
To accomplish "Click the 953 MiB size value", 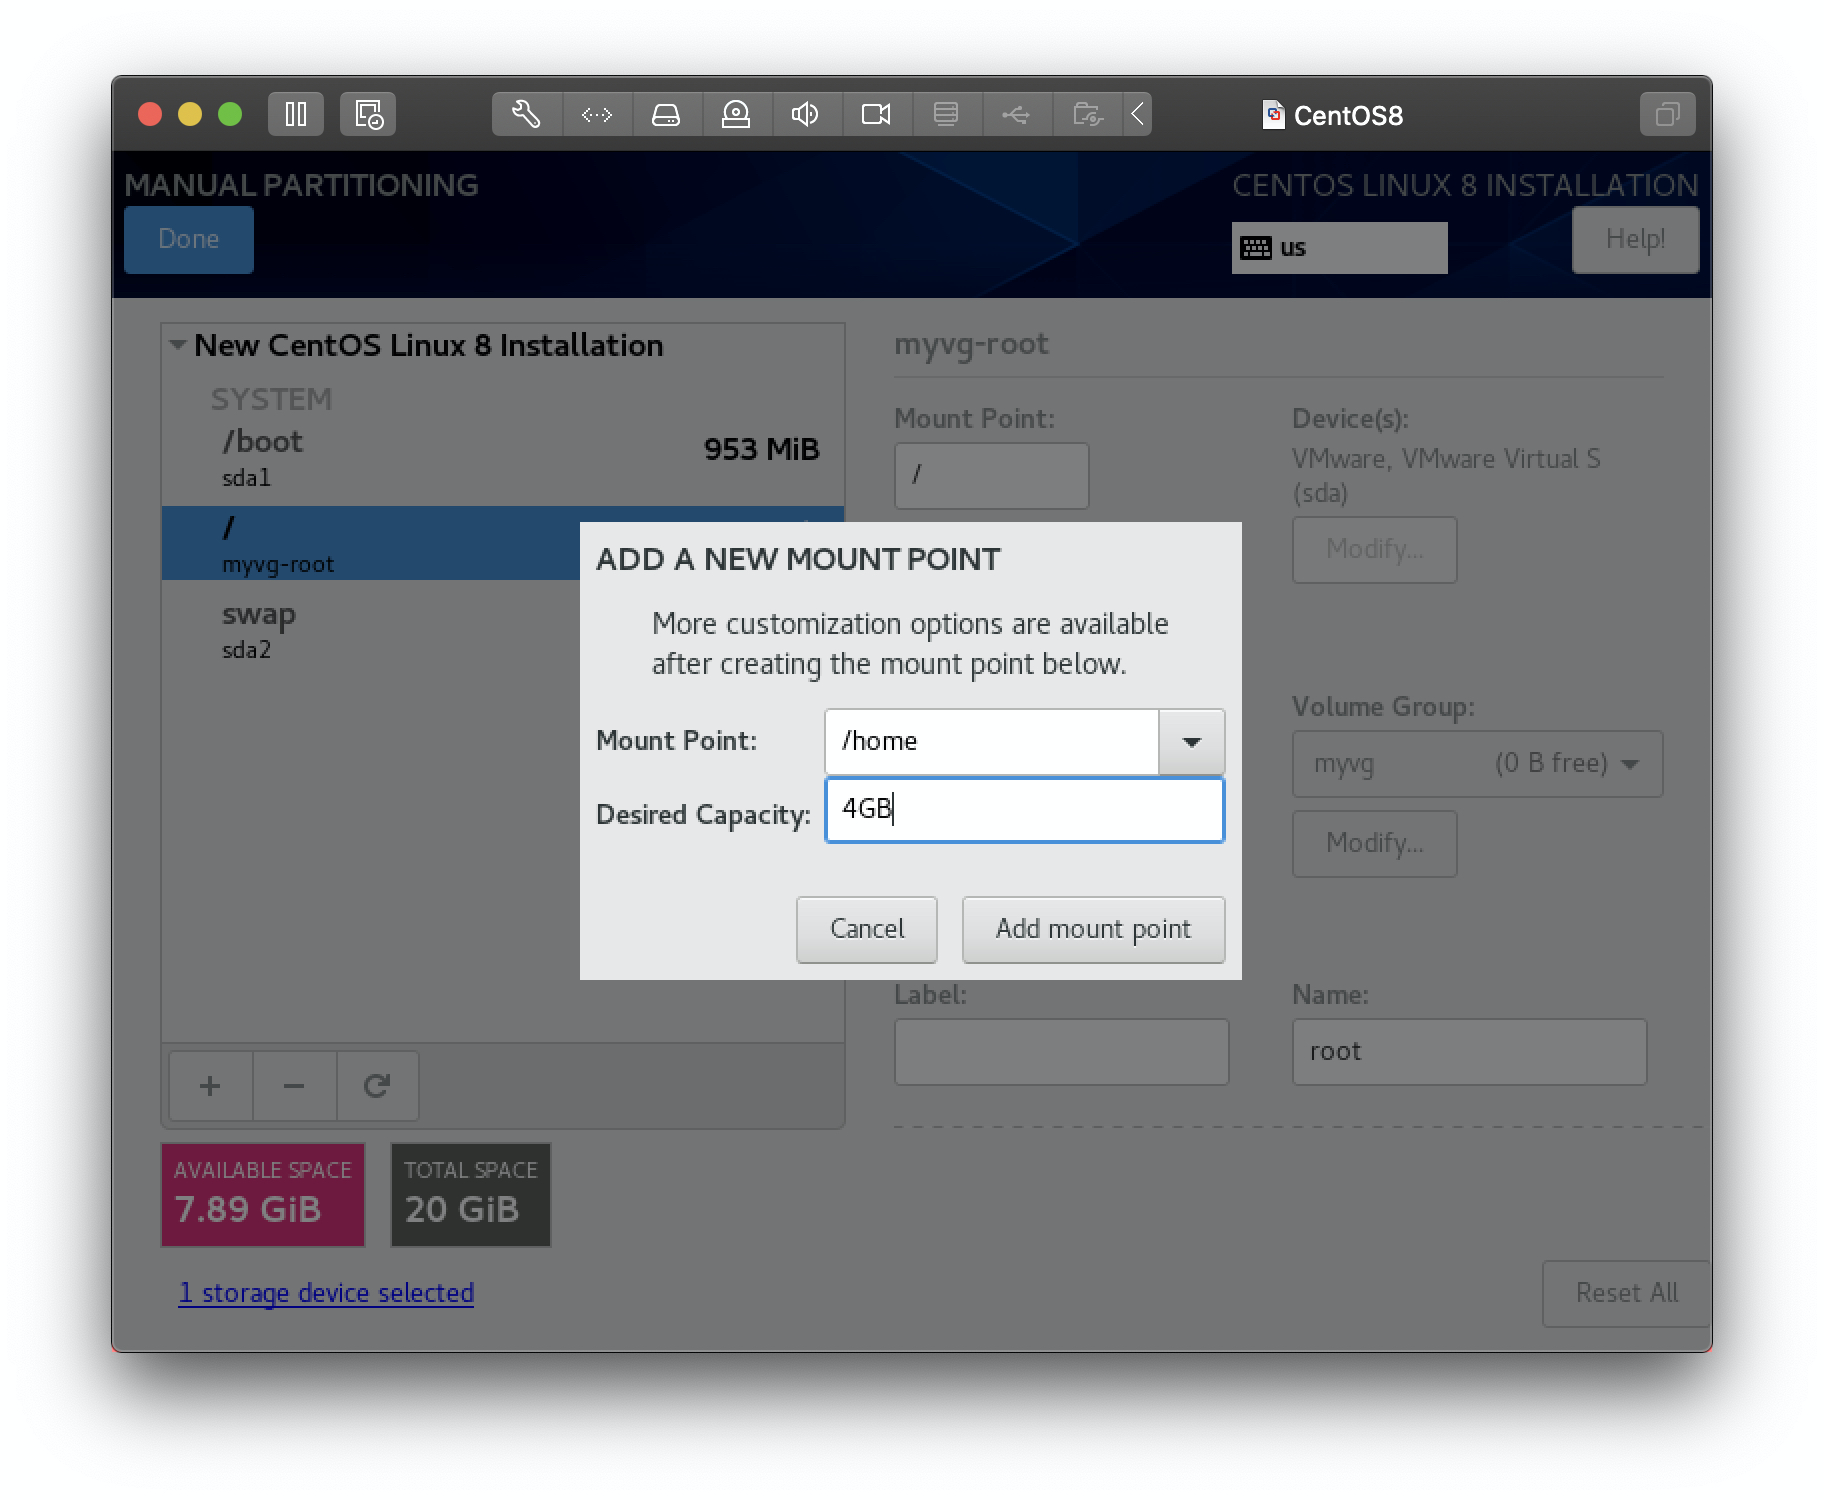I will coord(761,449).
